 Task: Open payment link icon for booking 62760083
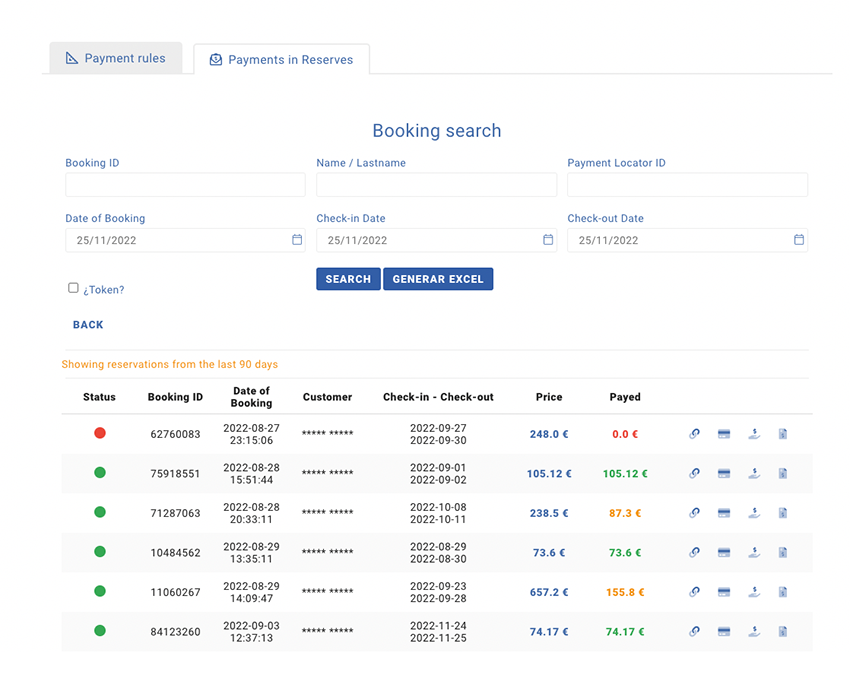coord(694,434)
